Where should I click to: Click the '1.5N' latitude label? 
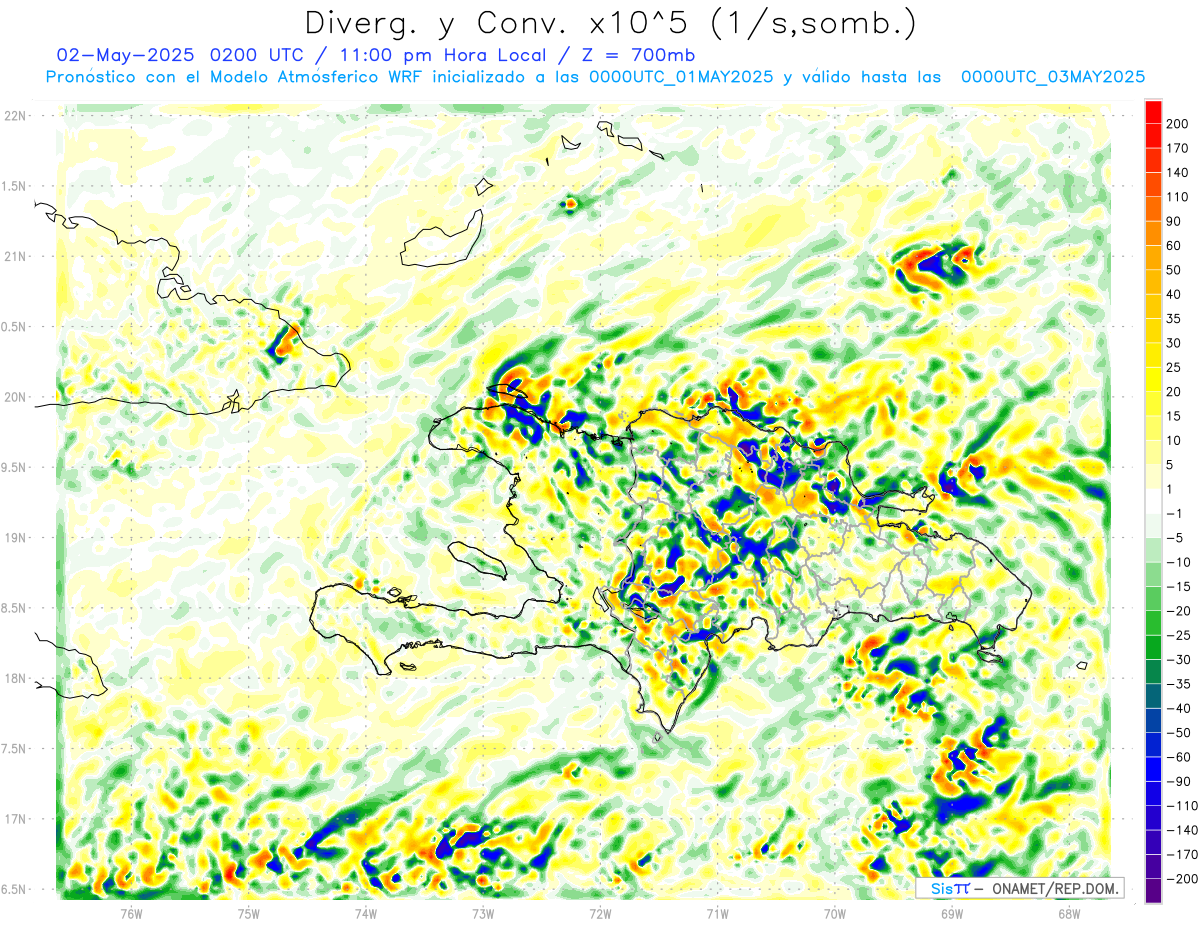point(13,186)
